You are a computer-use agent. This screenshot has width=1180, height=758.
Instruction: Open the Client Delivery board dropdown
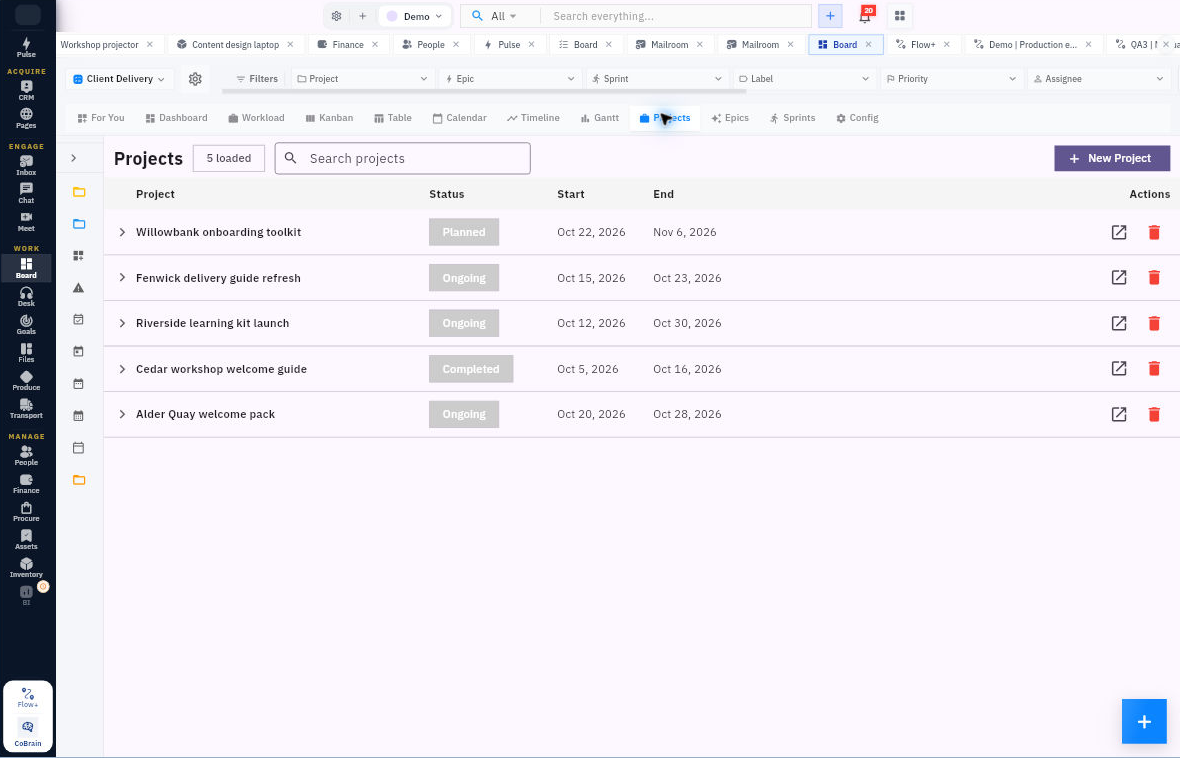[120, 78]
